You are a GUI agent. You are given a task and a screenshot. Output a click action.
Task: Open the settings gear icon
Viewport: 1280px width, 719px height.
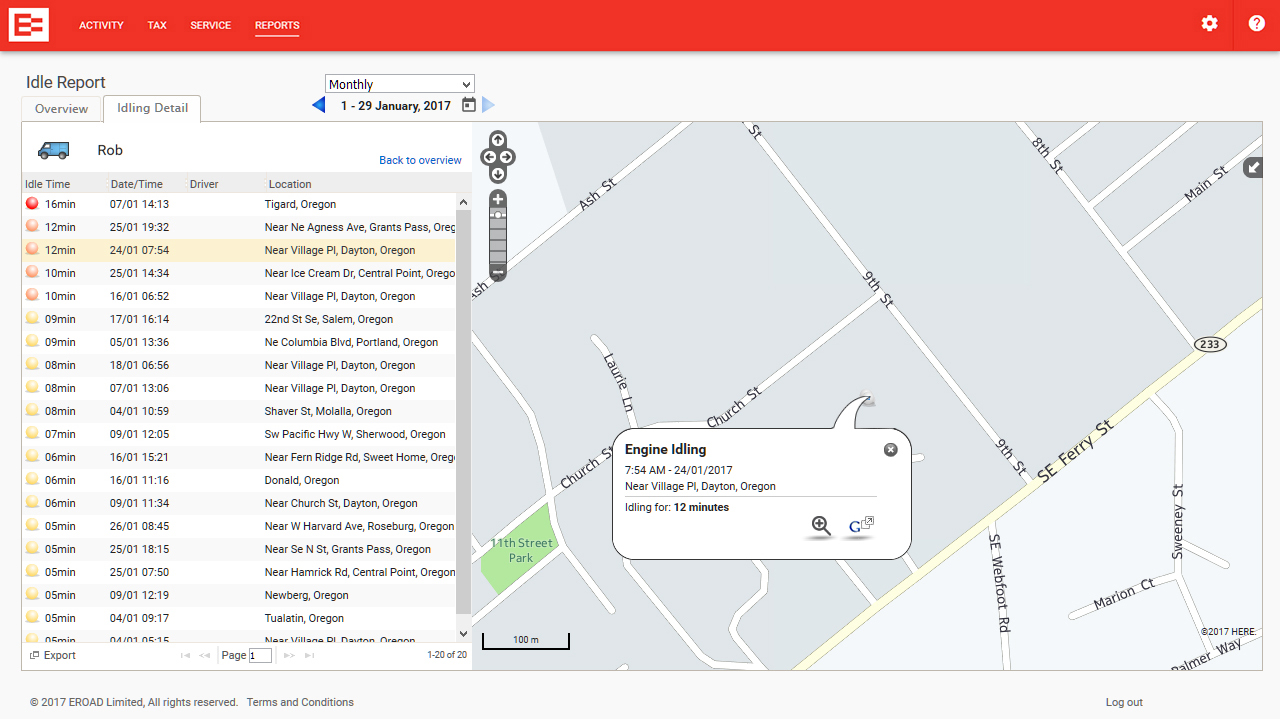(x=1209, y=24)
